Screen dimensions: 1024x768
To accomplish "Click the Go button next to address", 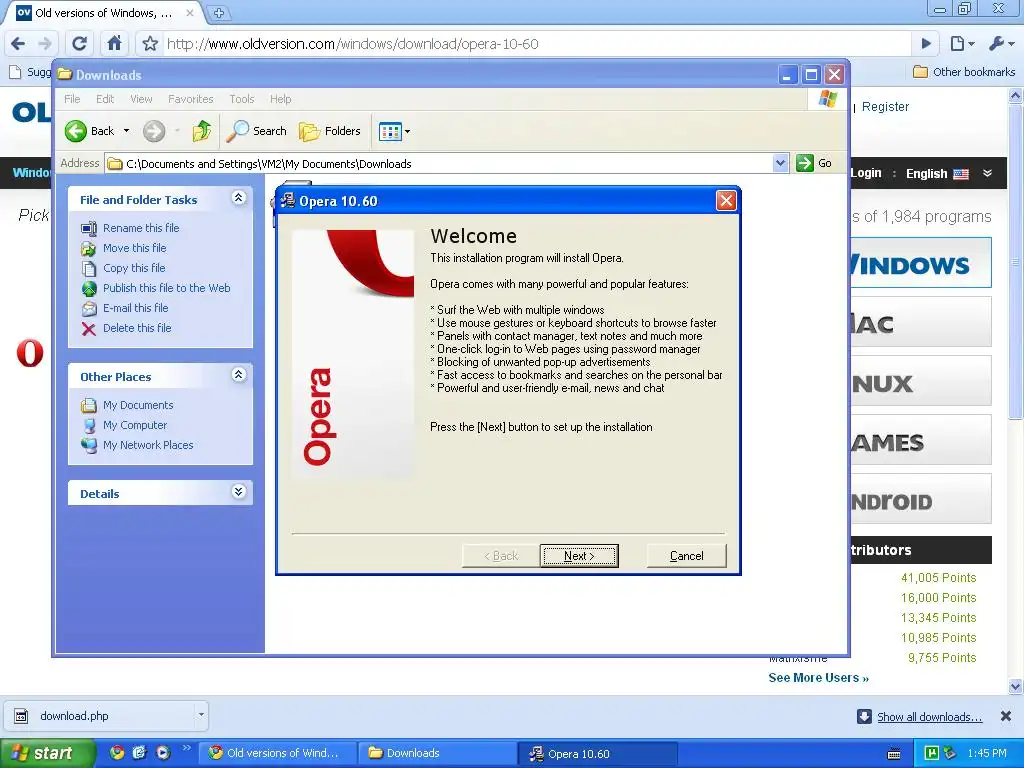I will (x=814, y=163).
